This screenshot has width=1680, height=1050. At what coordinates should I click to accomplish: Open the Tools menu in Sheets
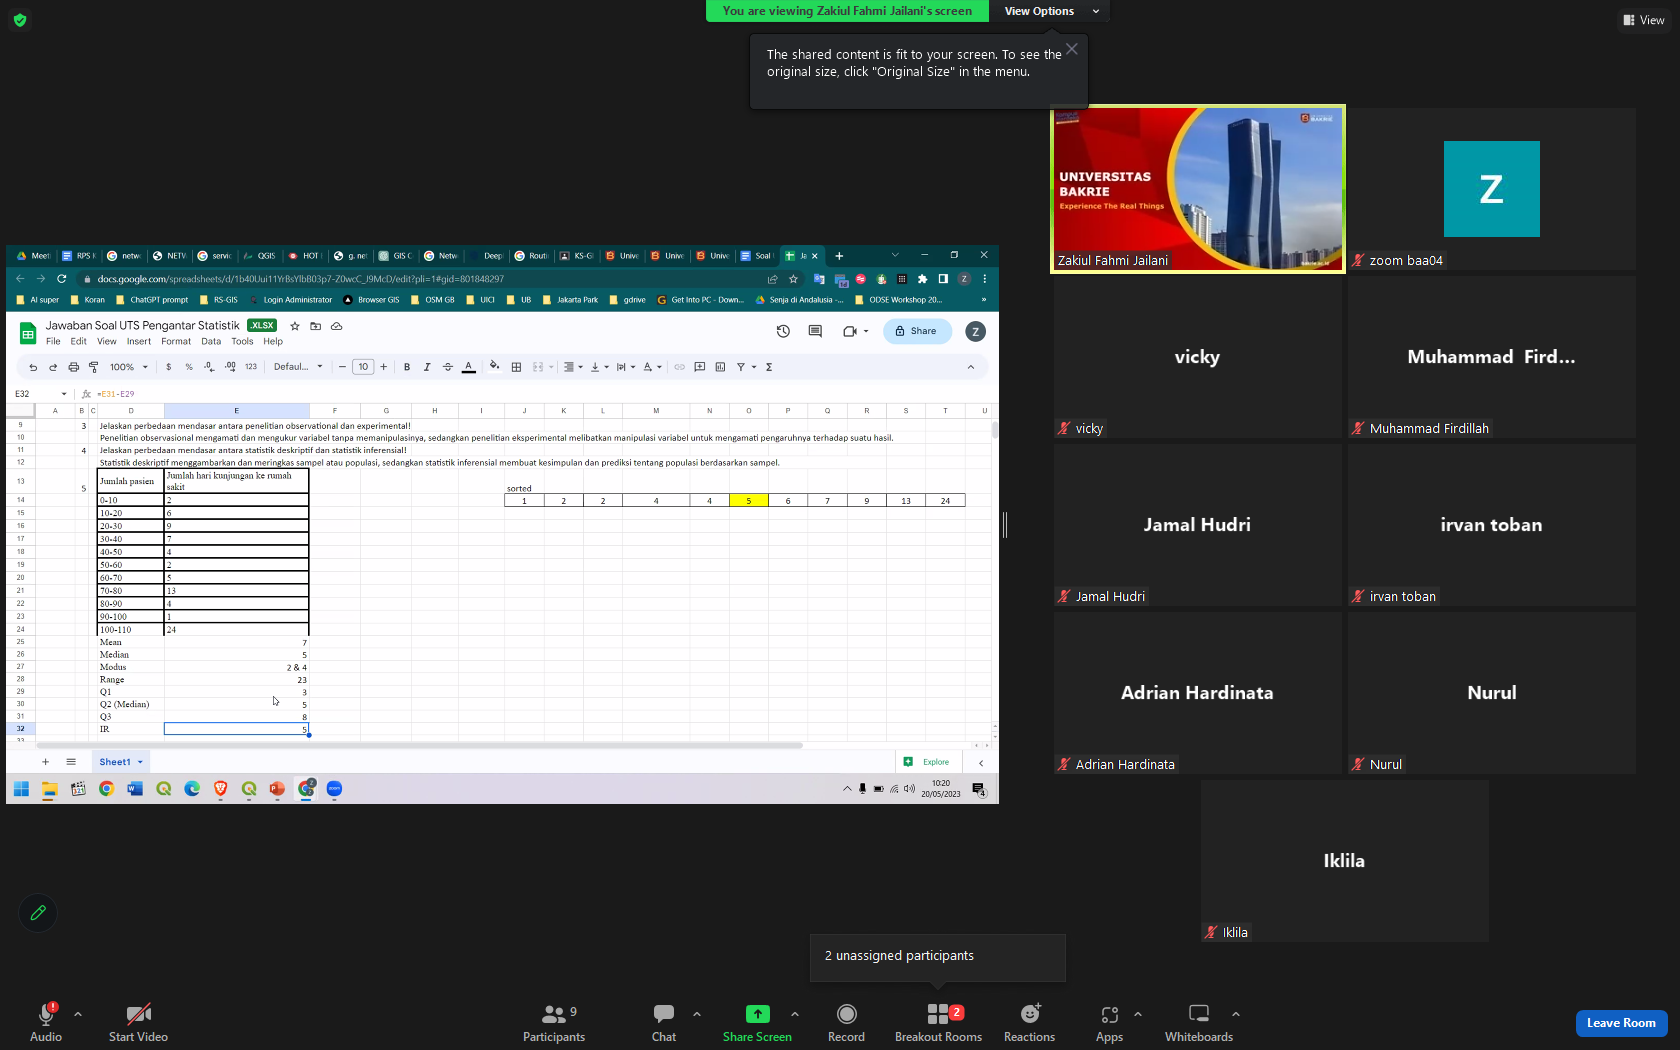[242, 341]
